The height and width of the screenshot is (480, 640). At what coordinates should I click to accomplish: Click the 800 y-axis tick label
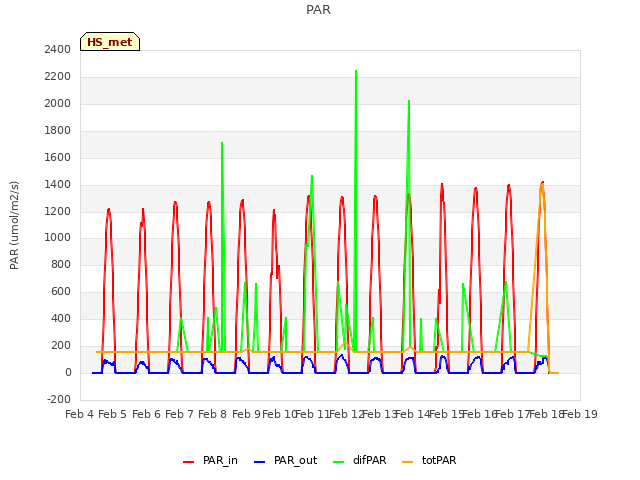(61, 264)
